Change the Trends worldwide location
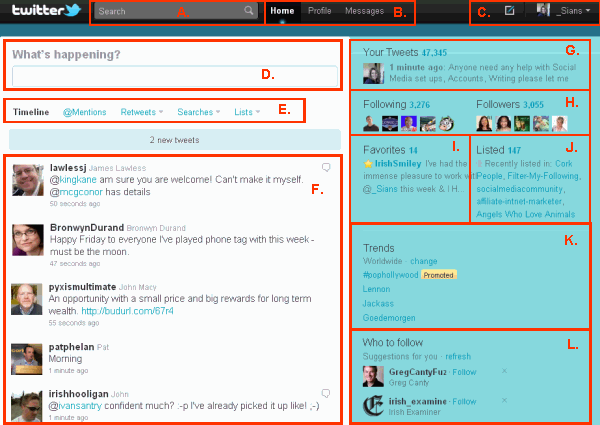This screenshot has height=425, width=600. point(424,261)
